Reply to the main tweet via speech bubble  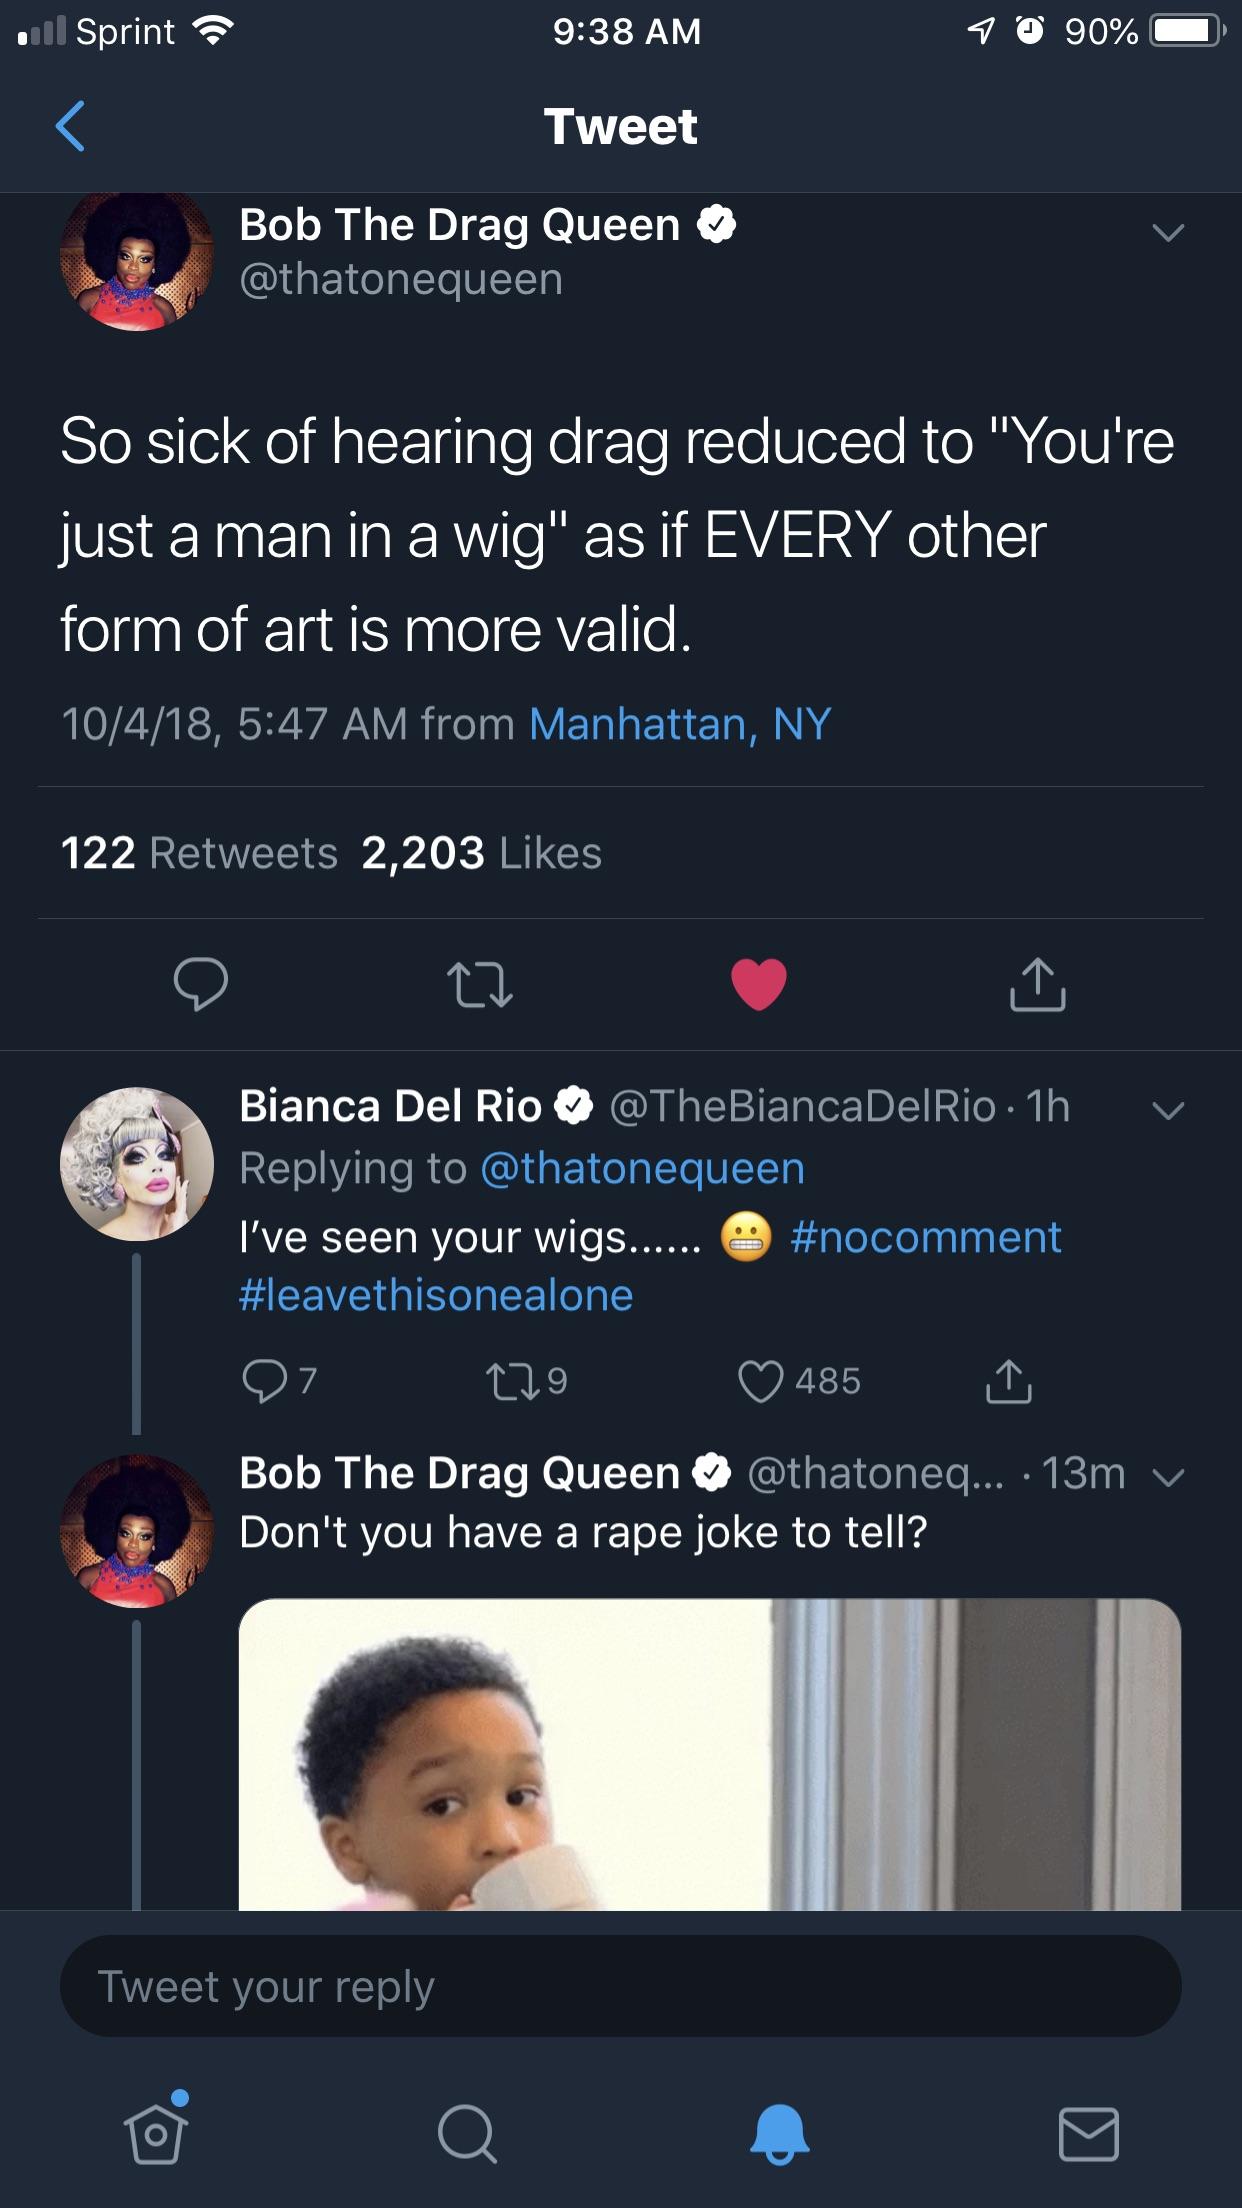tap(200, 984)
